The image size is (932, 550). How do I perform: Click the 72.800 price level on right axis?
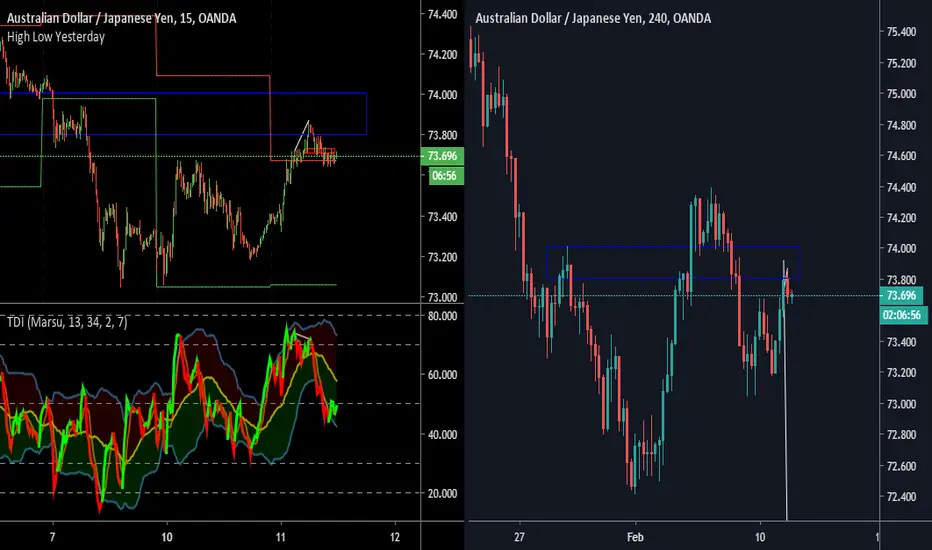pos(901,435)
